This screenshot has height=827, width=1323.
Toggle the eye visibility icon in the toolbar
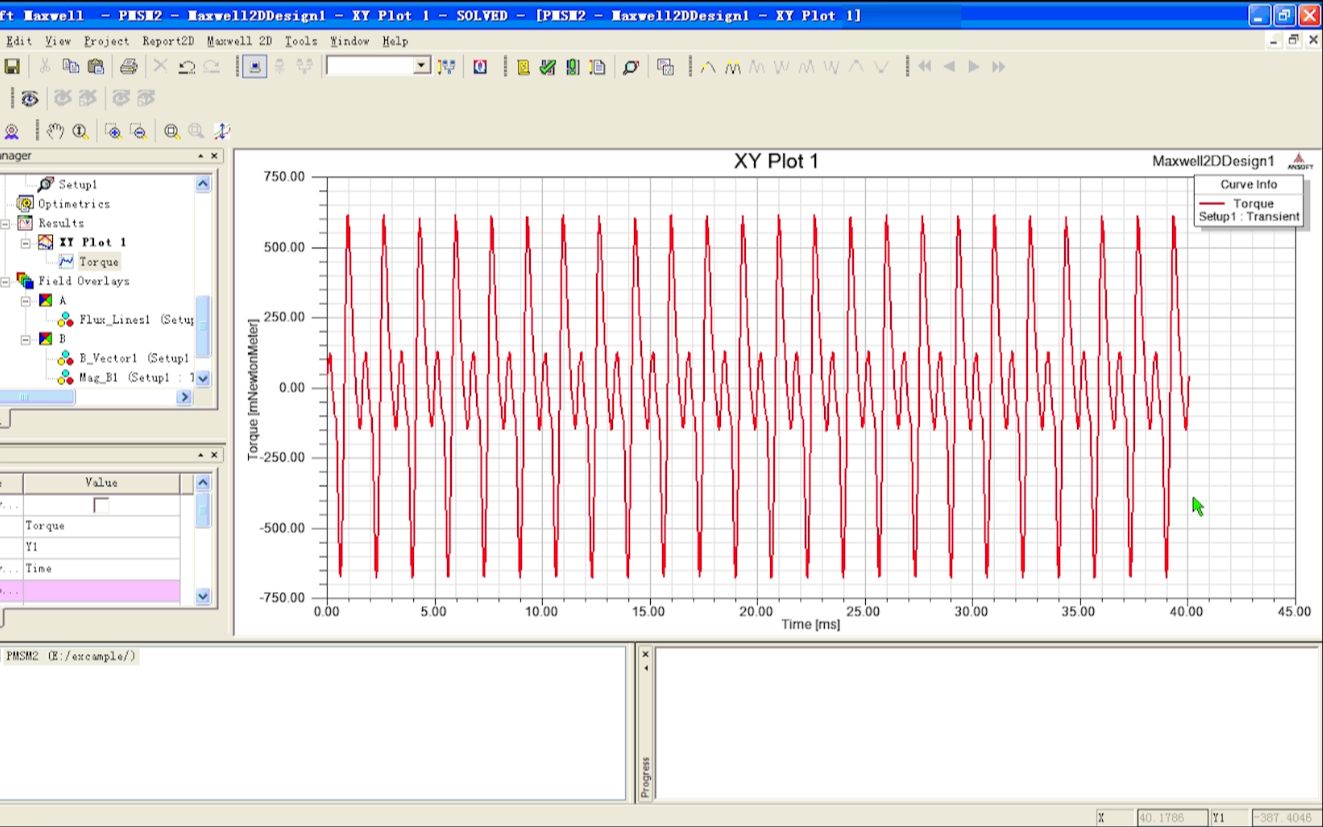(x=30, y=98)
